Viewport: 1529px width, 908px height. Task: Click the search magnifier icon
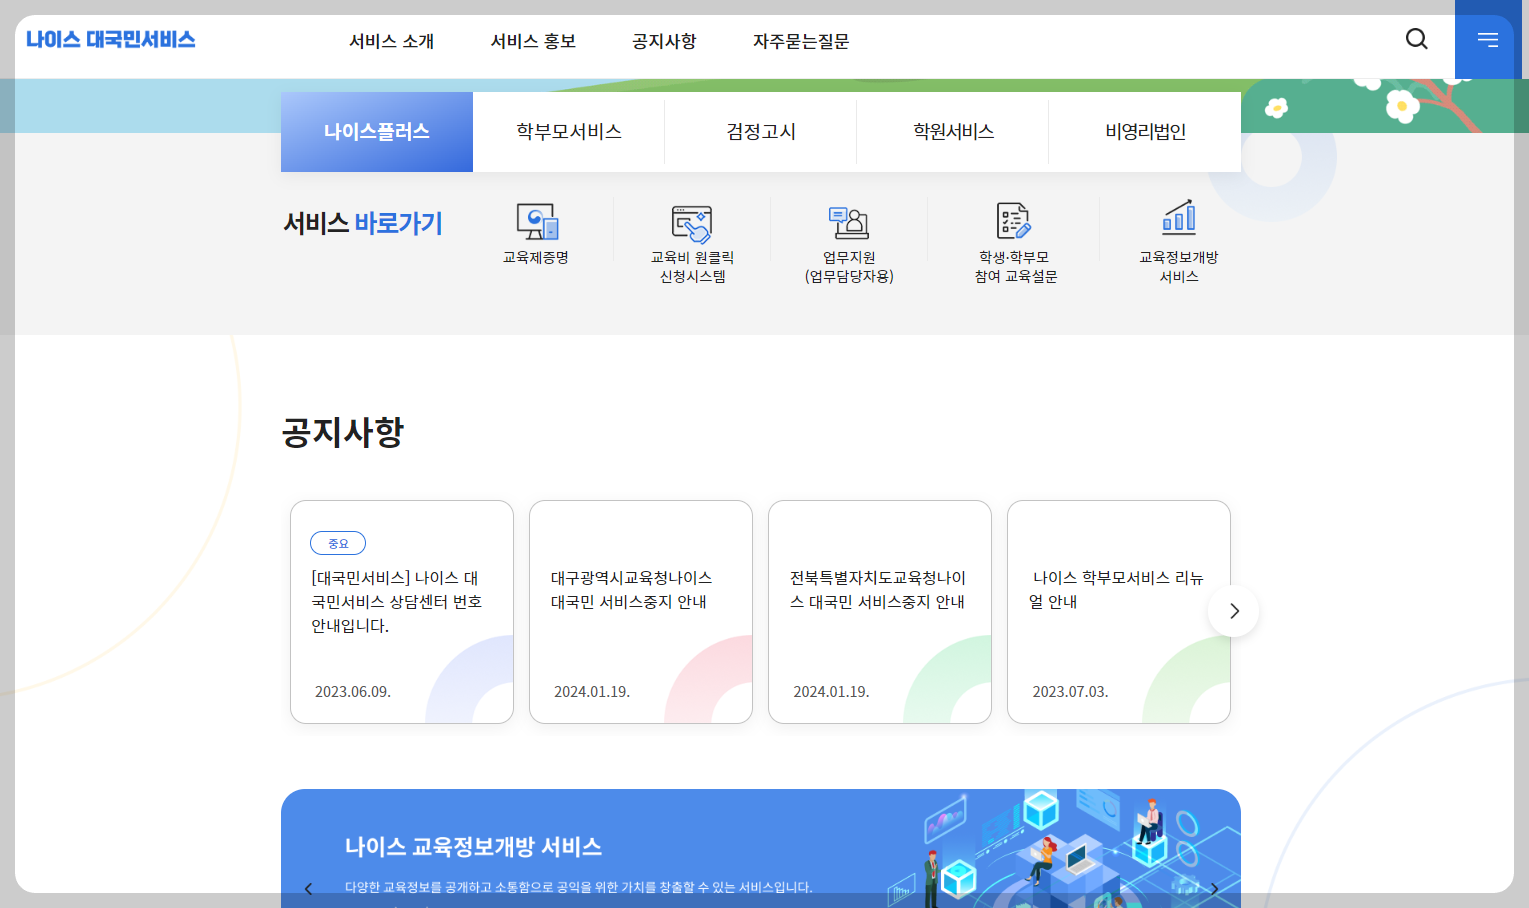[1416, 38]
